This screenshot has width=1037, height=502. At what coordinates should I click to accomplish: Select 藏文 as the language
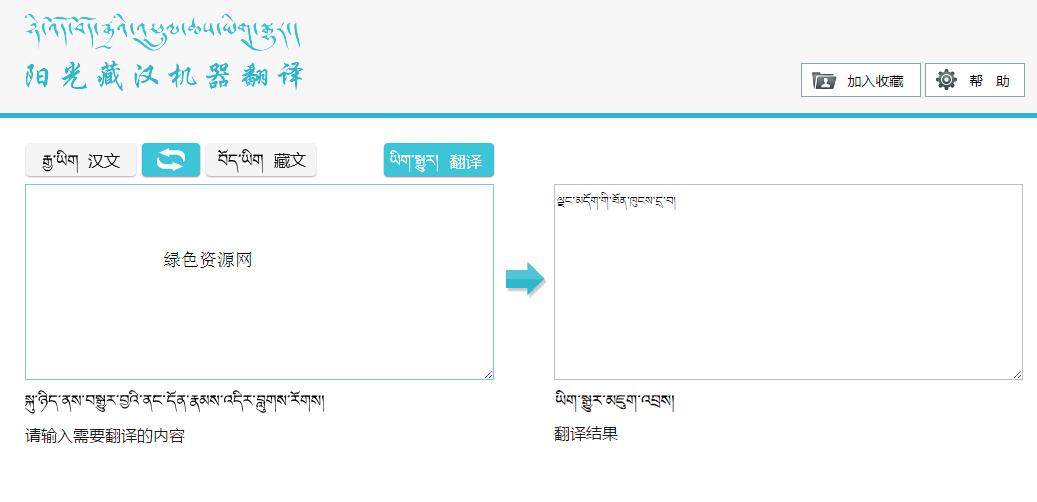[x=261, y=160]
